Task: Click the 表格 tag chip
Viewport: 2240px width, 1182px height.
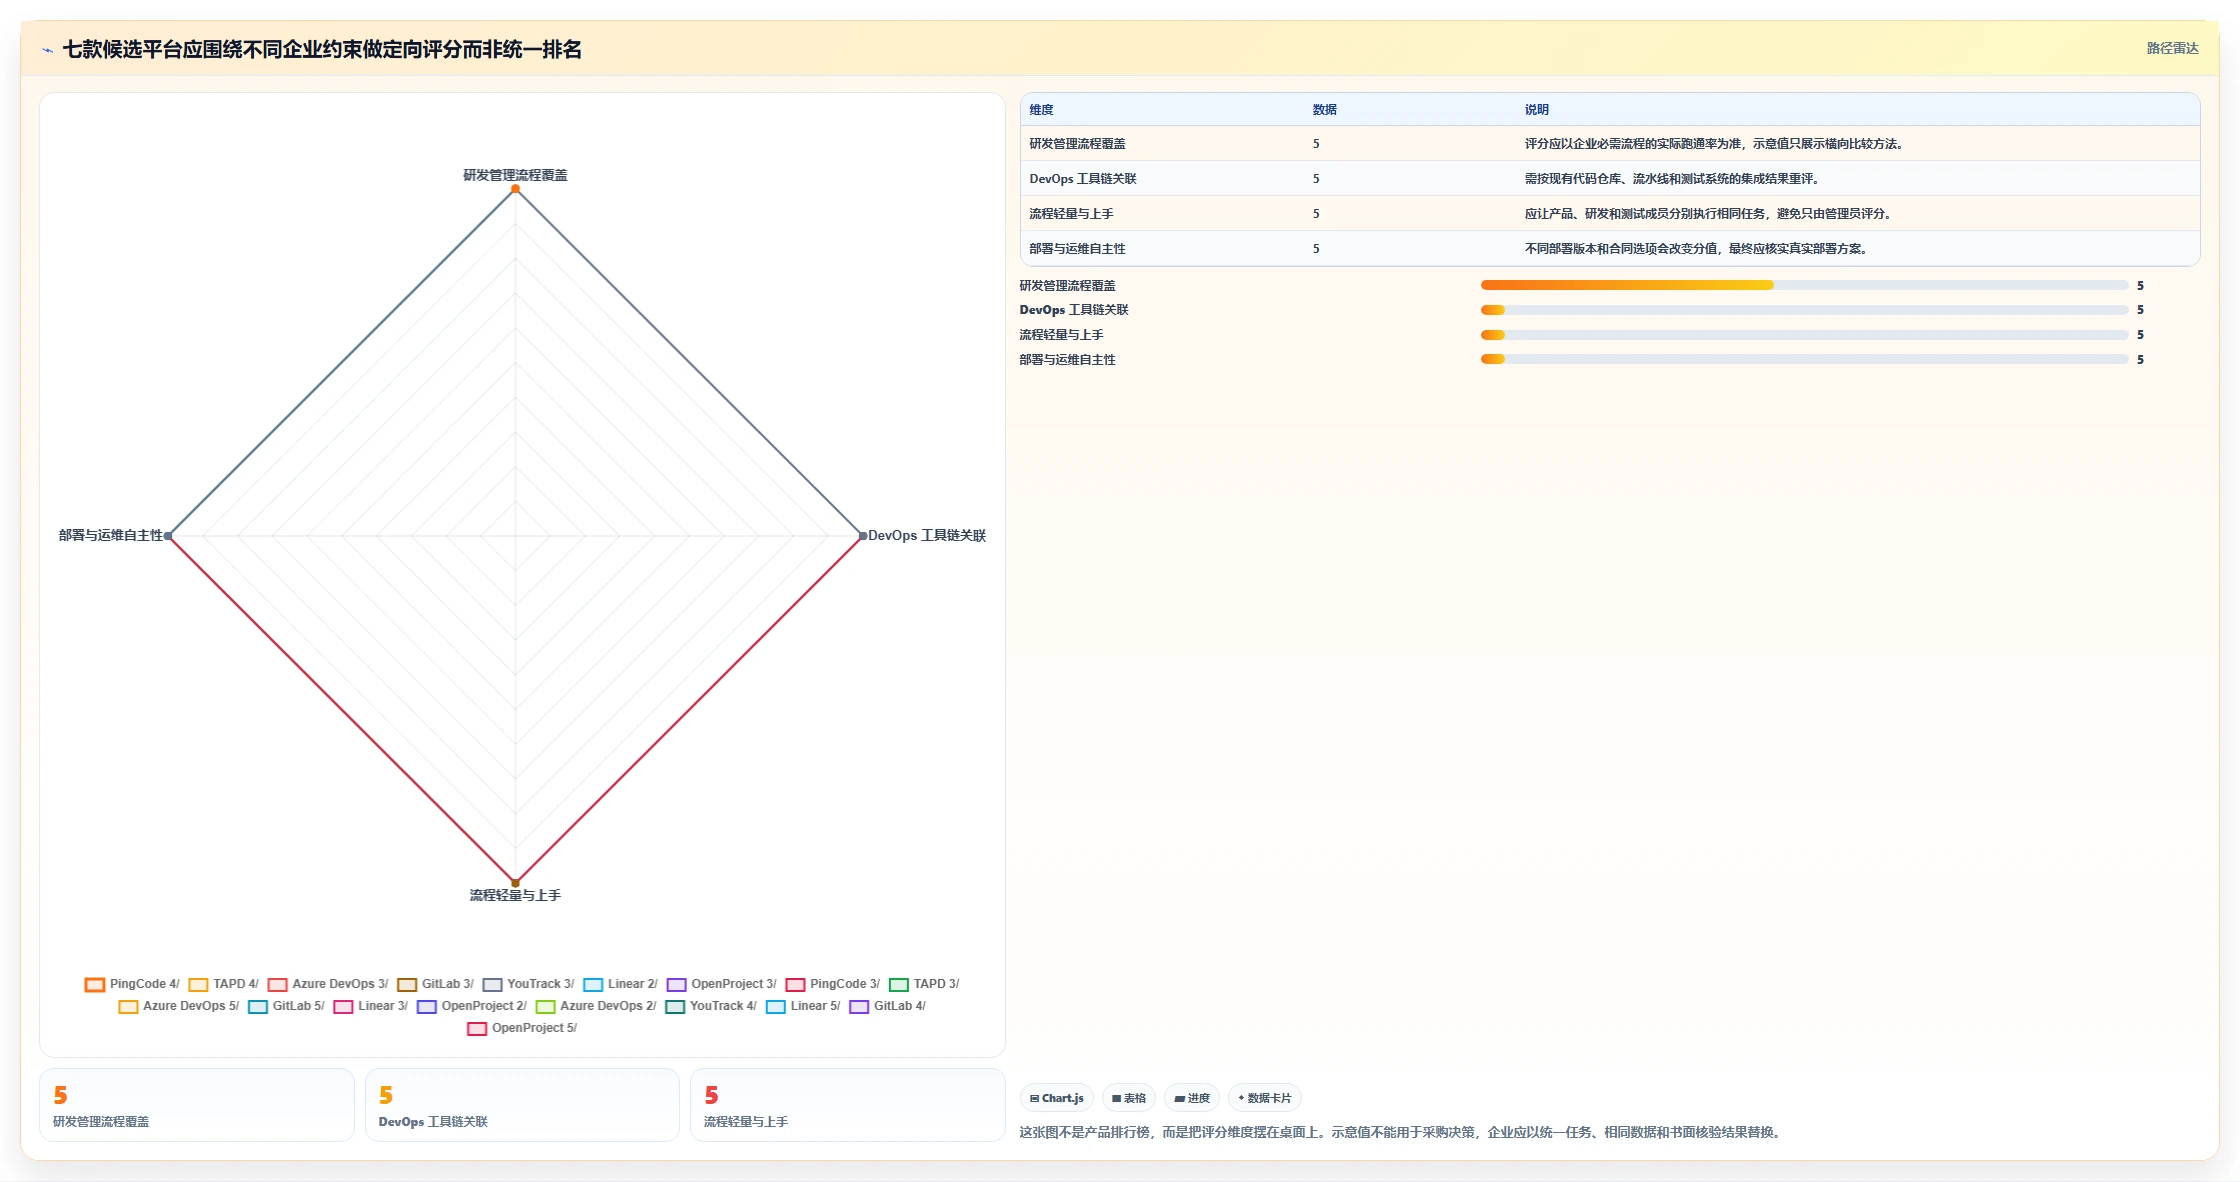Action: click(1129, 1098)
